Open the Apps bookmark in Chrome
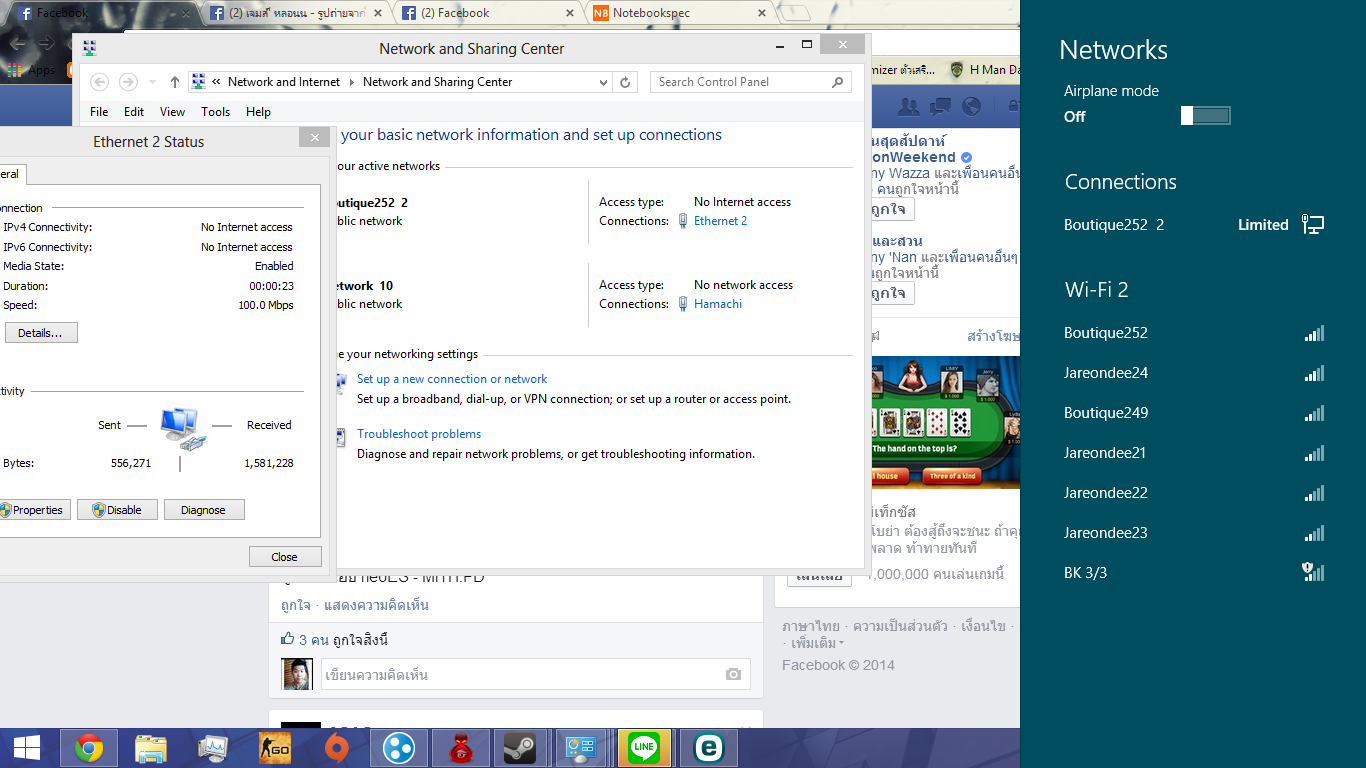 click(31, 70)
